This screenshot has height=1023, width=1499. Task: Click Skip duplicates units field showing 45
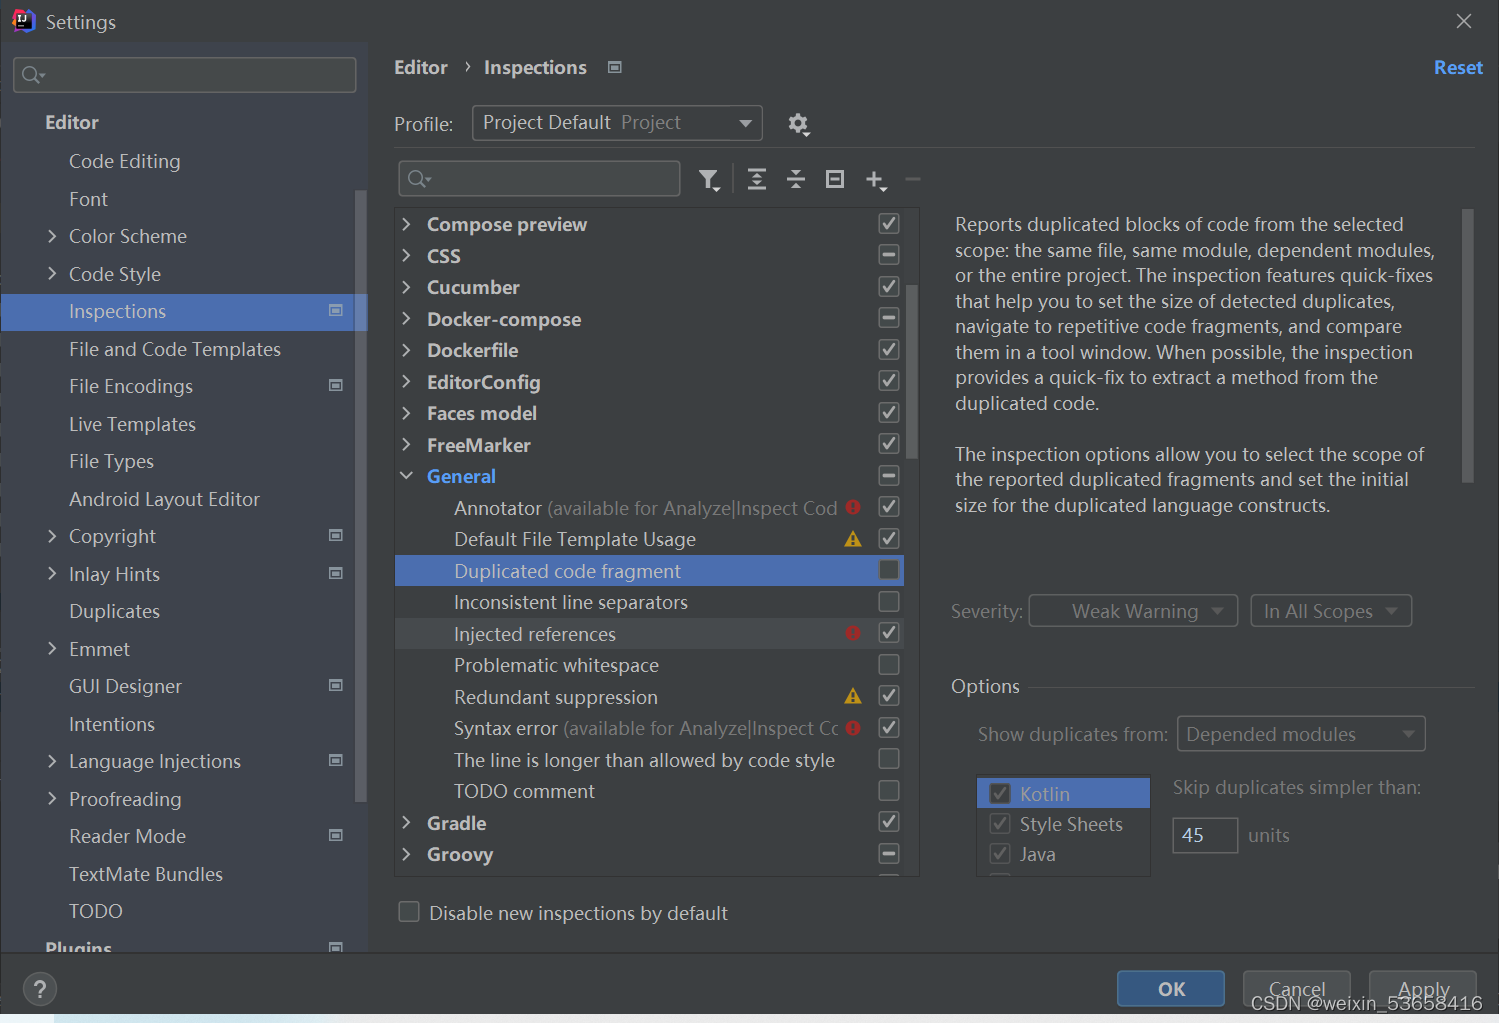click(x=1205, y=835)
